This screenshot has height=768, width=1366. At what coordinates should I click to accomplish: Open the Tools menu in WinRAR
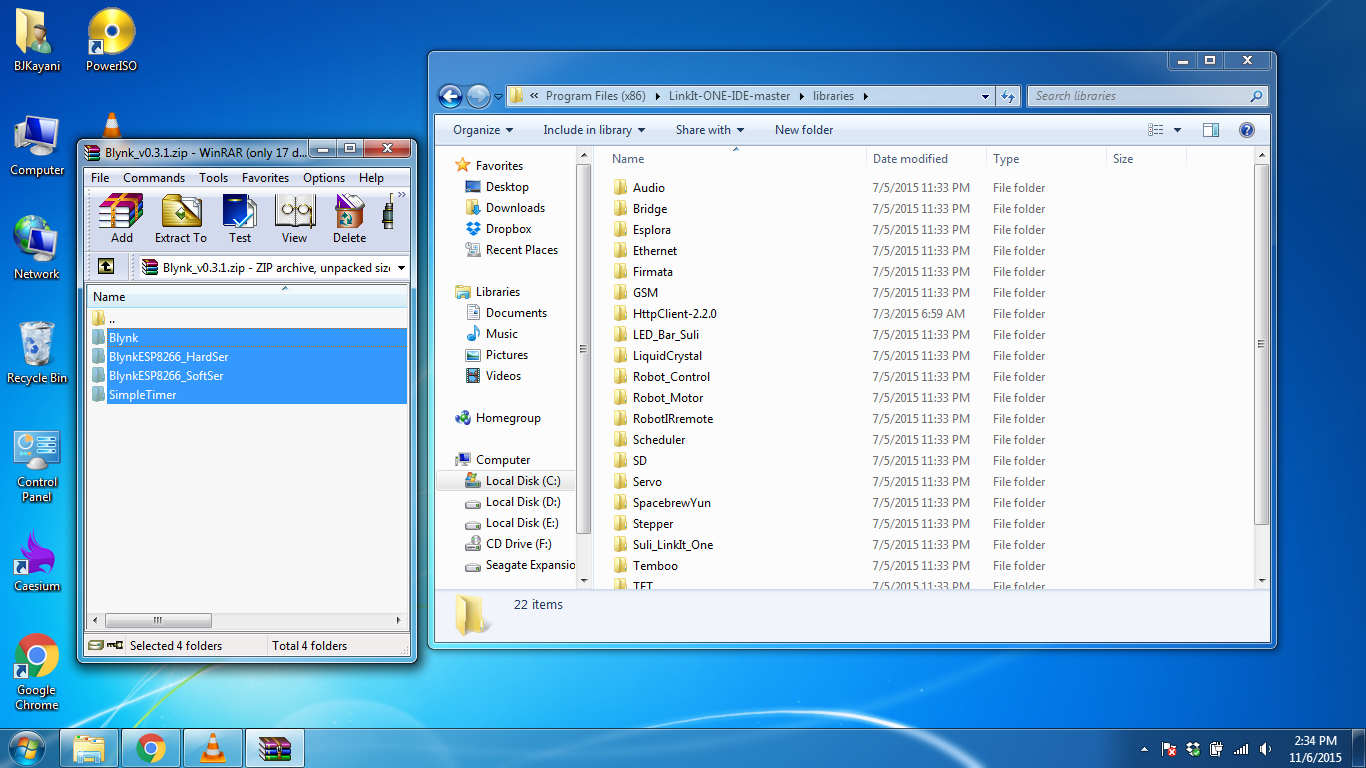[x=213, y=178]
